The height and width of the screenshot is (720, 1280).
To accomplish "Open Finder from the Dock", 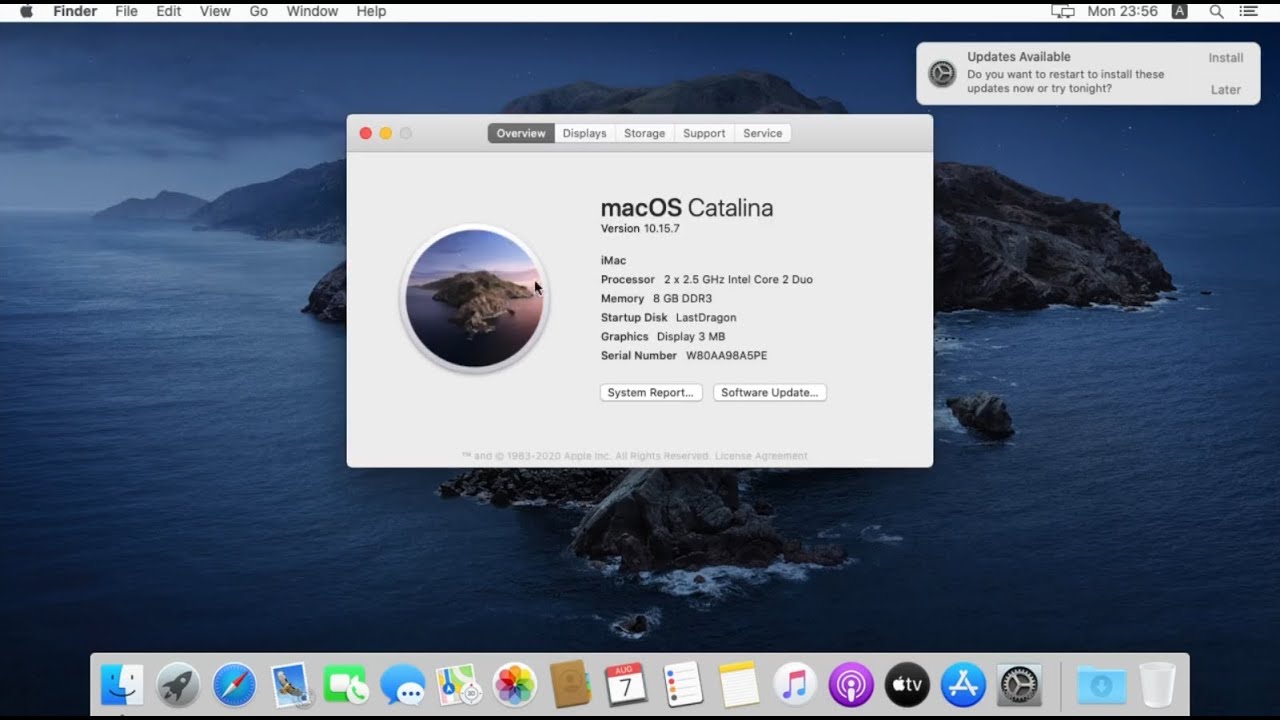I will click(122, 685).
